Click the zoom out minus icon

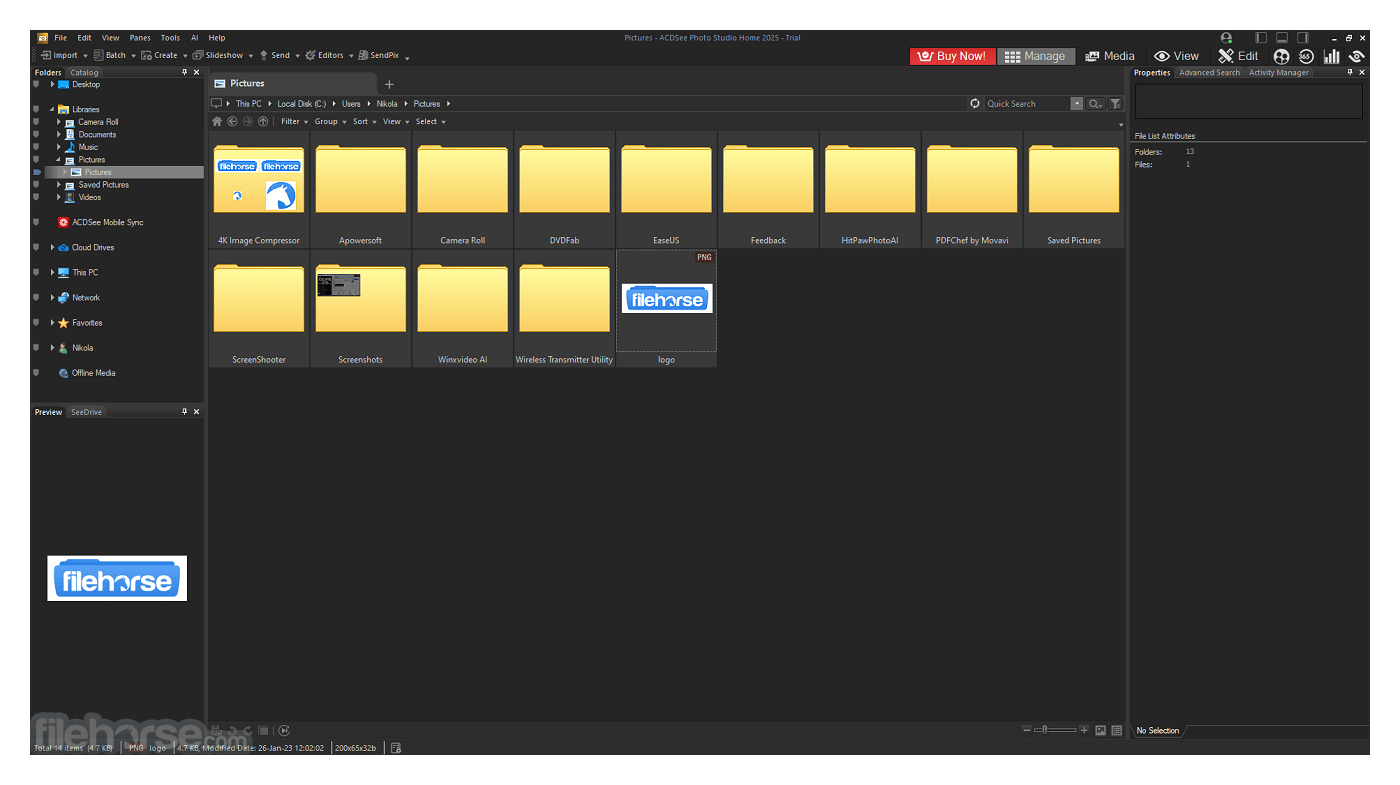[1026, 731]
